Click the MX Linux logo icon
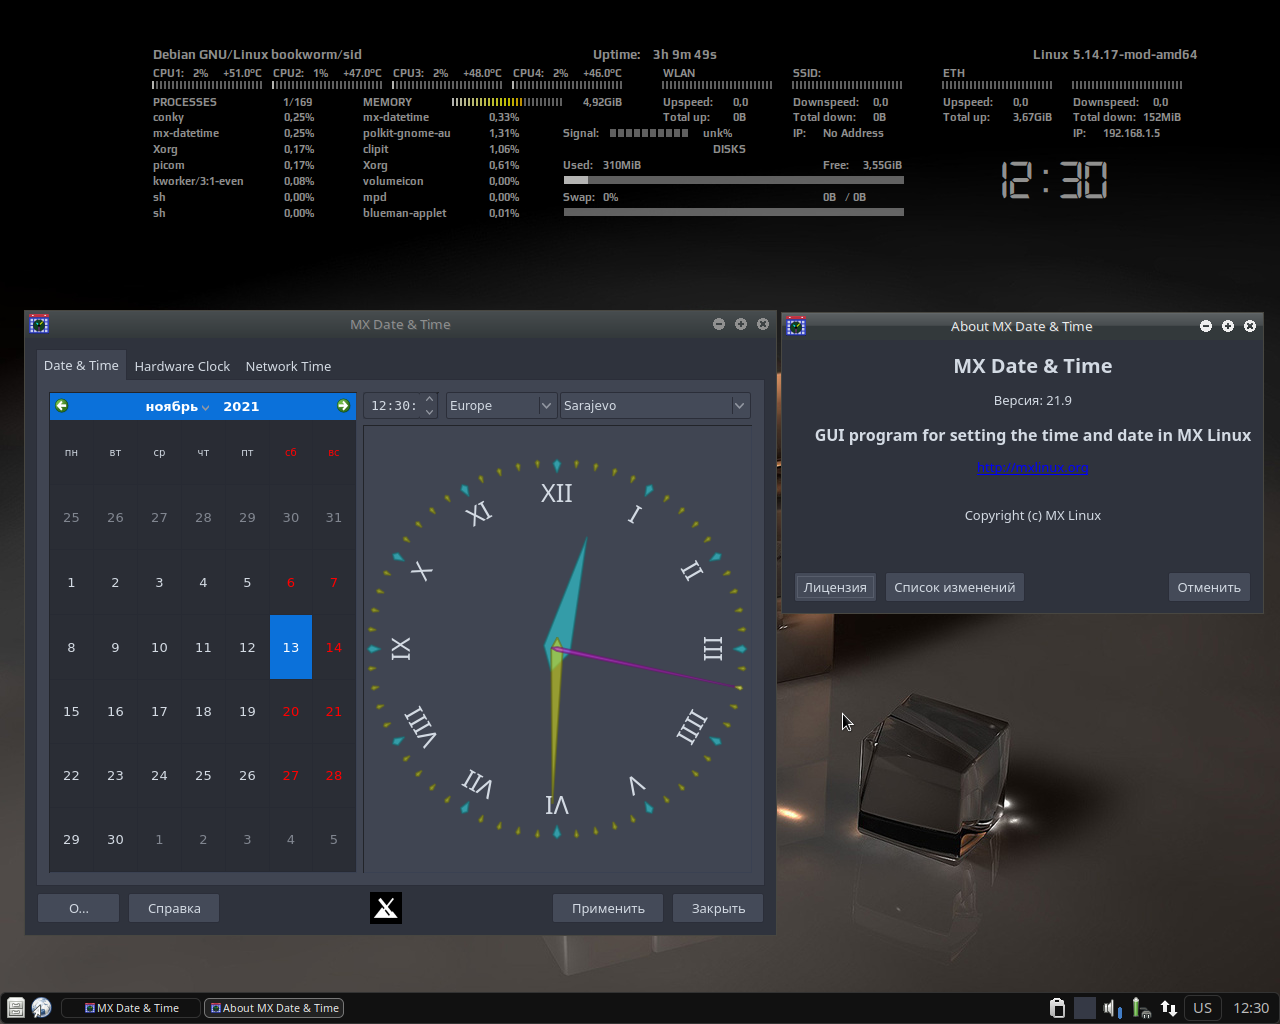 (386, 908)
